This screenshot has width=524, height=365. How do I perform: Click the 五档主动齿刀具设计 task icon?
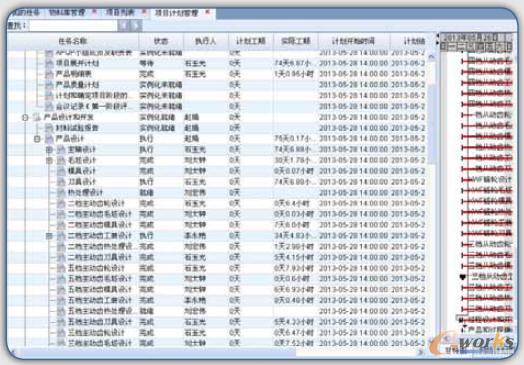coord(61,322)
